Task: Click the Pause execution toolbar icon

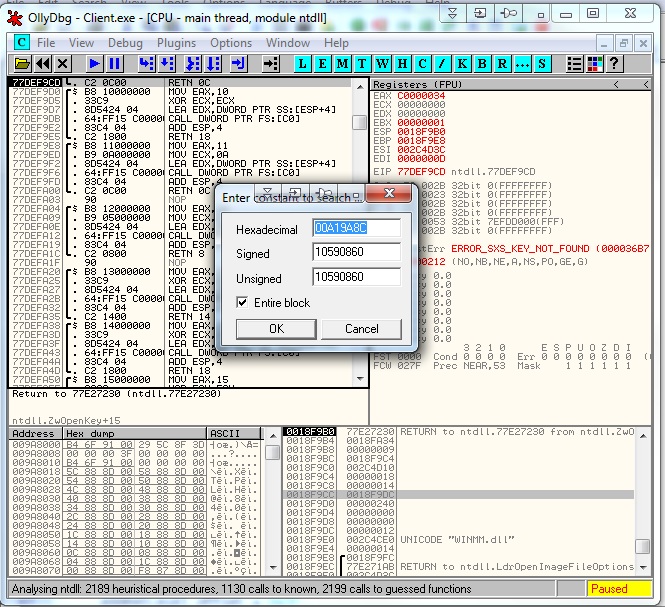Action: [115, 64]
